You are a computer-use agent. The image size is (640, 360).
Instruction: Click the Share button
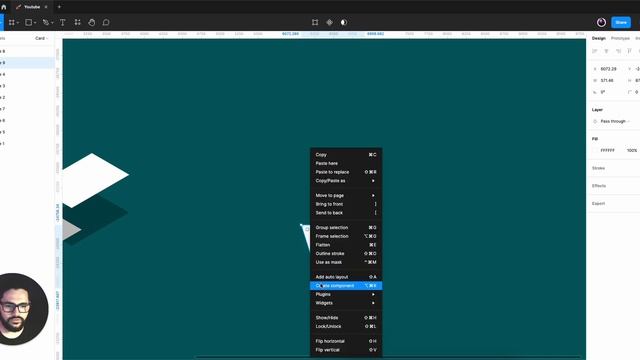point(621,22)
